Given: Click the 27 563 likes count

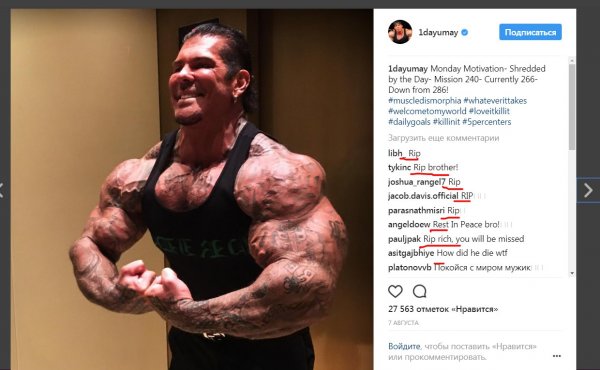Looking at the screenshot, I should [x=443, y=309].
